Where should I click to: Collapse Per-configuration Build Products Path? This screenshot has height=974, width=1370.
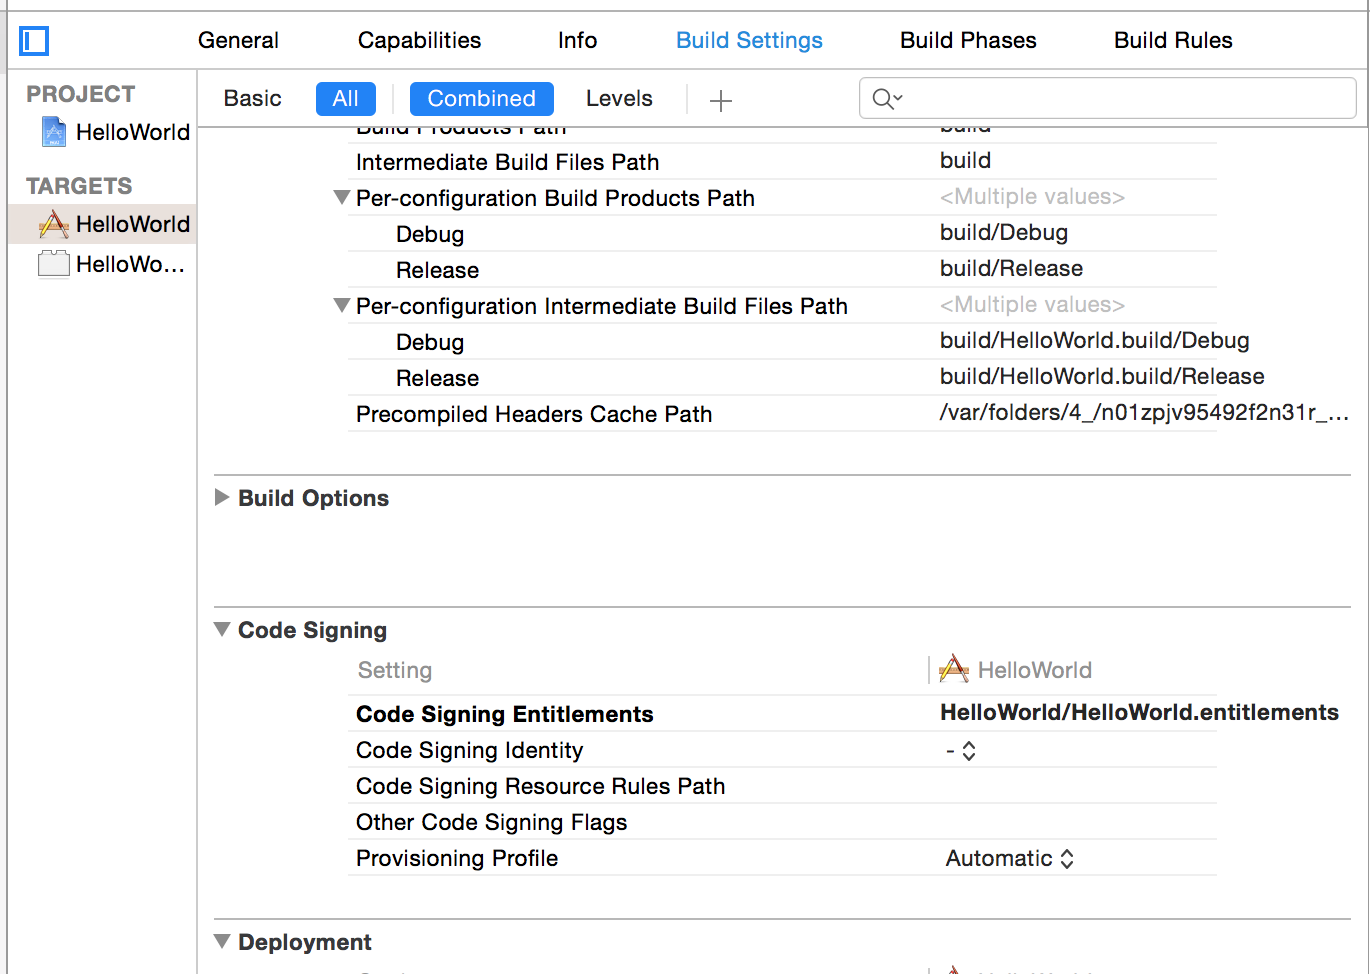pyautogui.click(x=341, y=197)
